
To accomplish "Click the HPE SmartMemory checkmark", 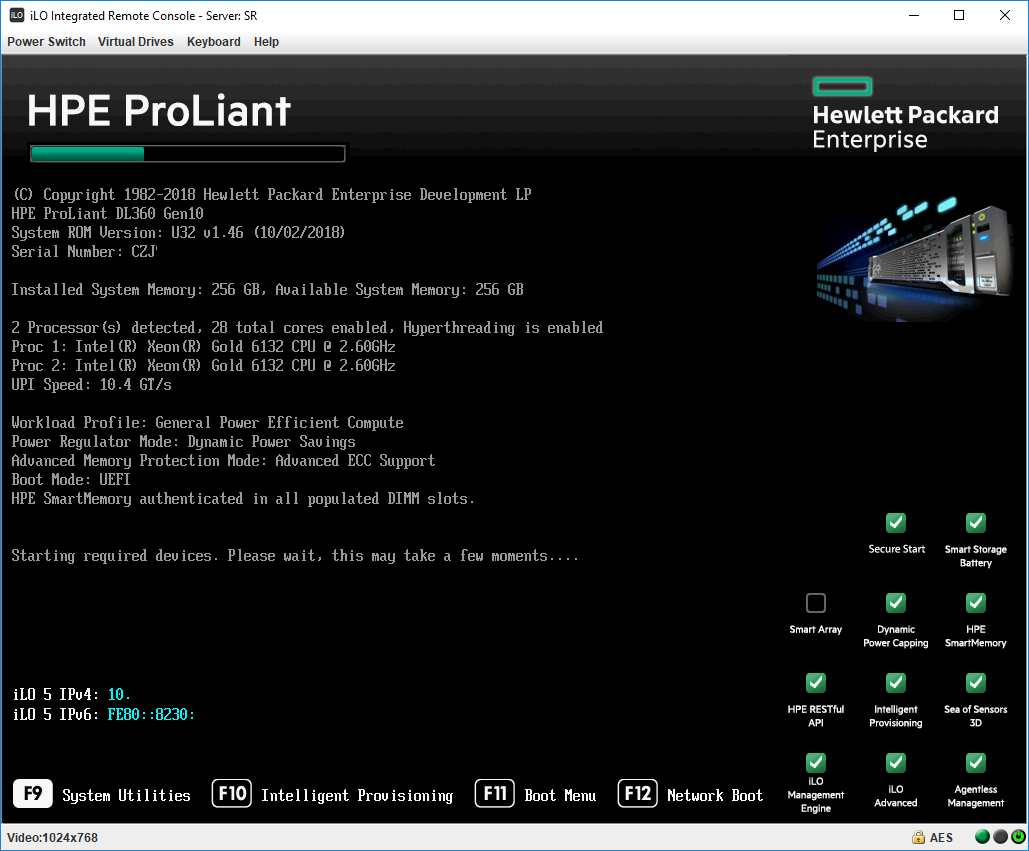I will coord(976,603).
